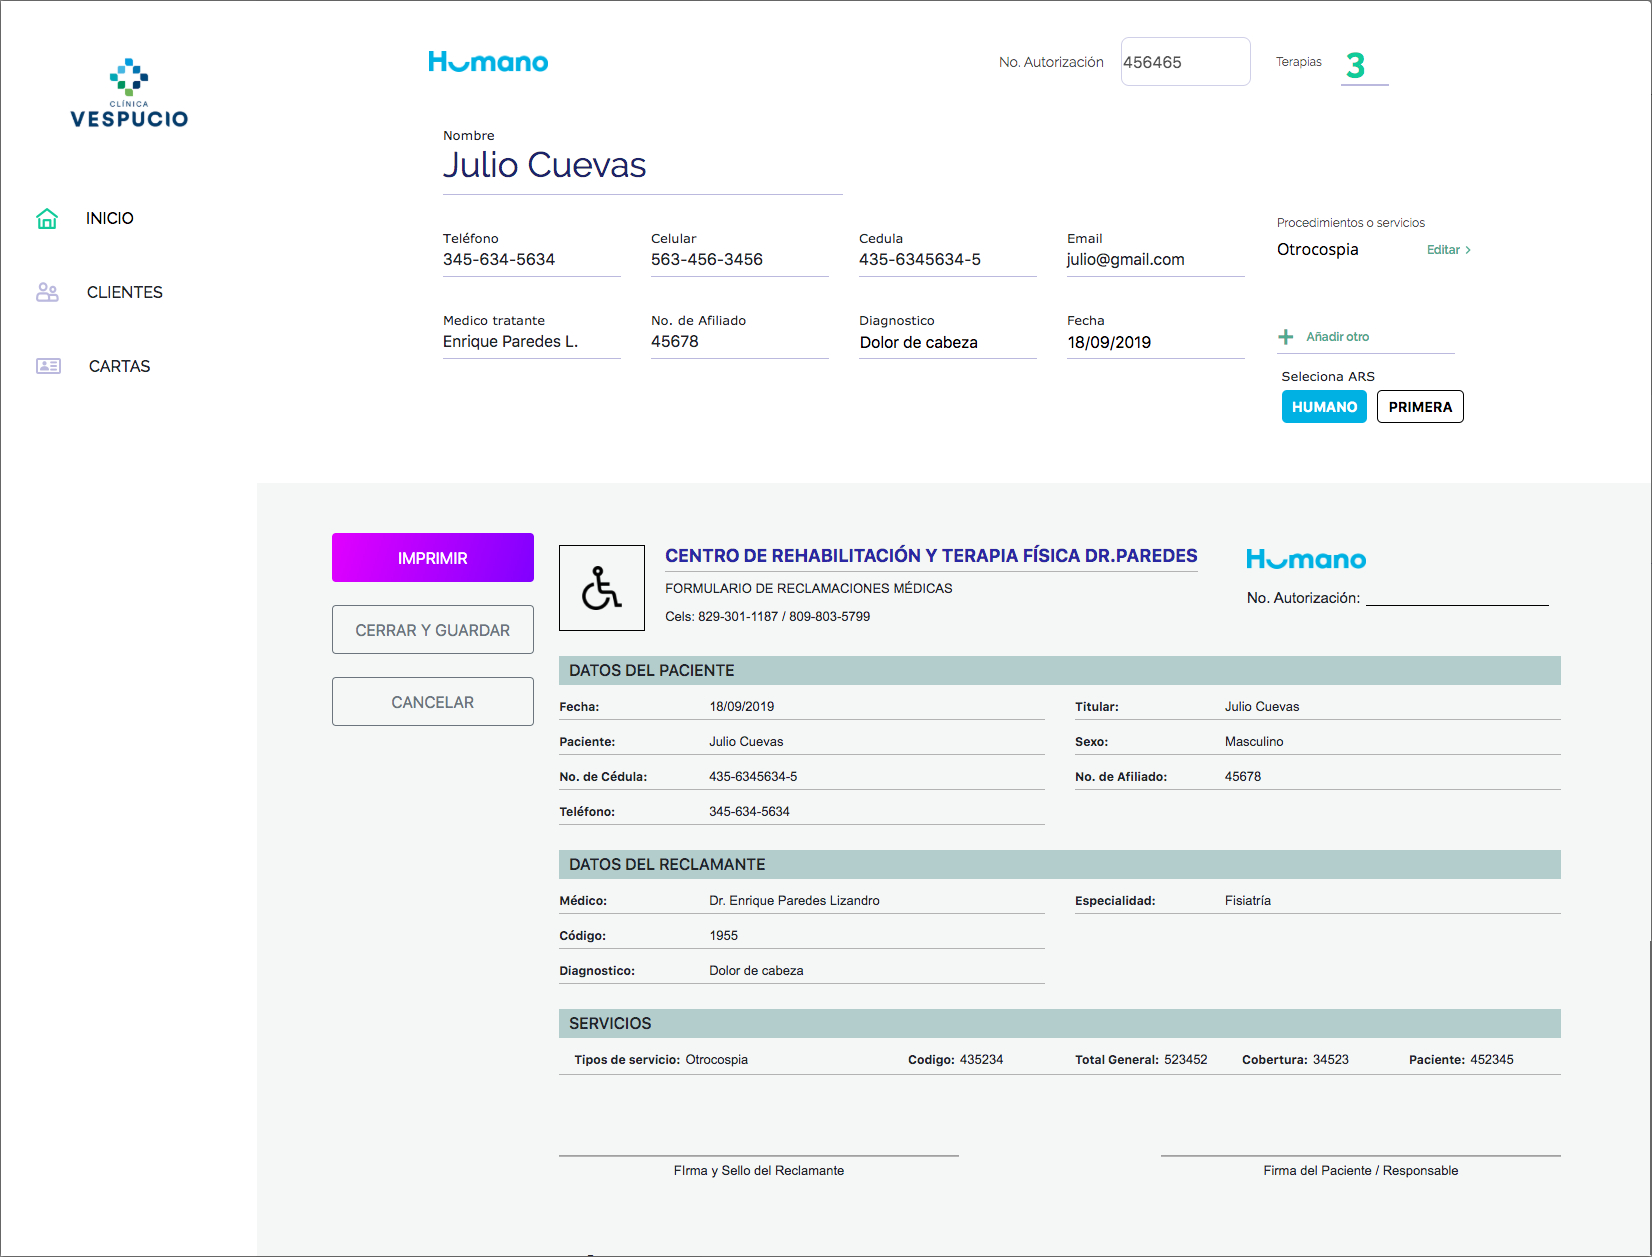Click the CERRAR Y GUARDAR button
1652x1257 pixels.
click(433, 630)
